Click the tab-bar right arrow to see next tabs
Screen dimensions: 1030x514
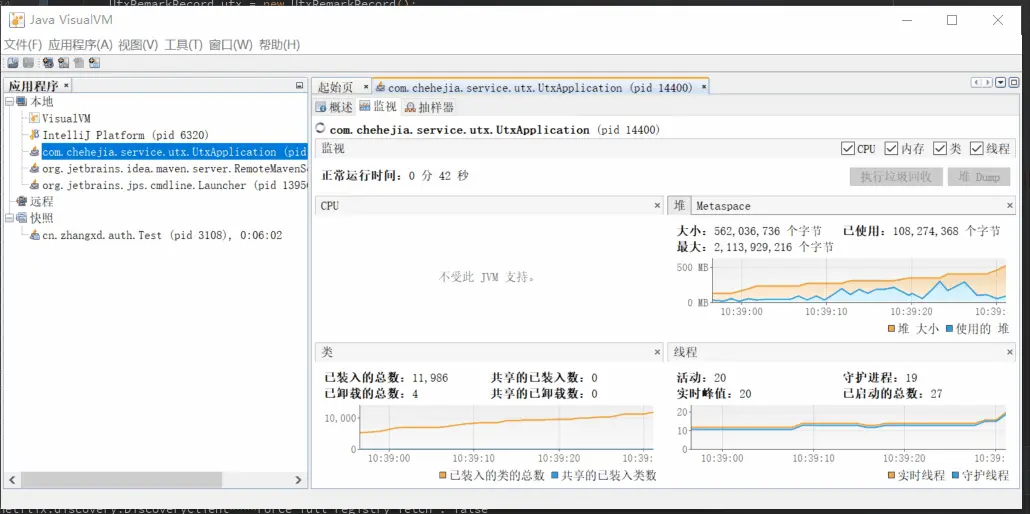987,82
